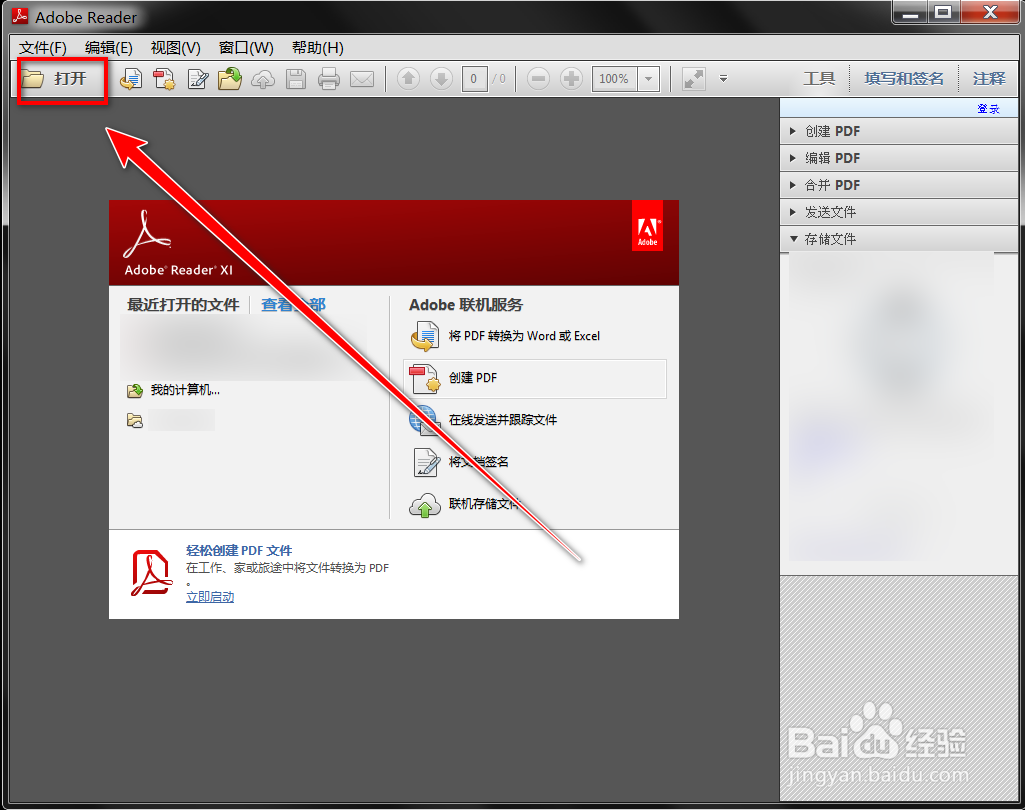This screenshot has height=810, width=1025.
Task: Collapse the 存储文件 panel
Action: tap(899, 239)
